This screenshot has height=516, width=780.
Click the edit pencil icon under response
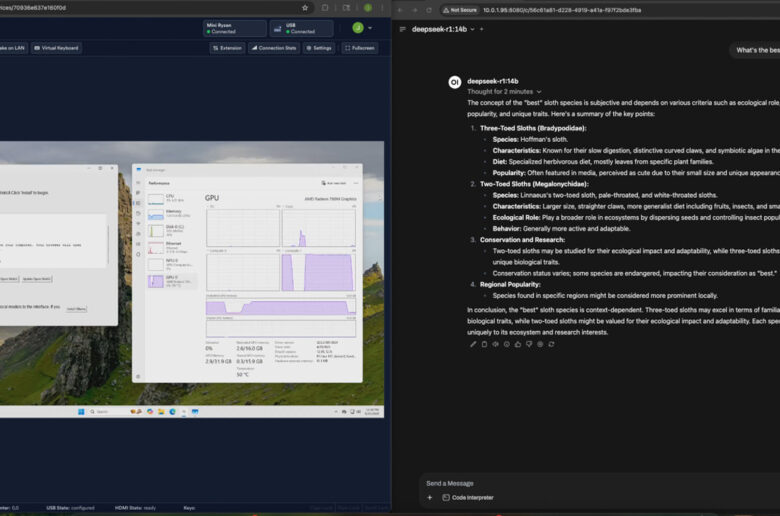[x=473, y=344]
